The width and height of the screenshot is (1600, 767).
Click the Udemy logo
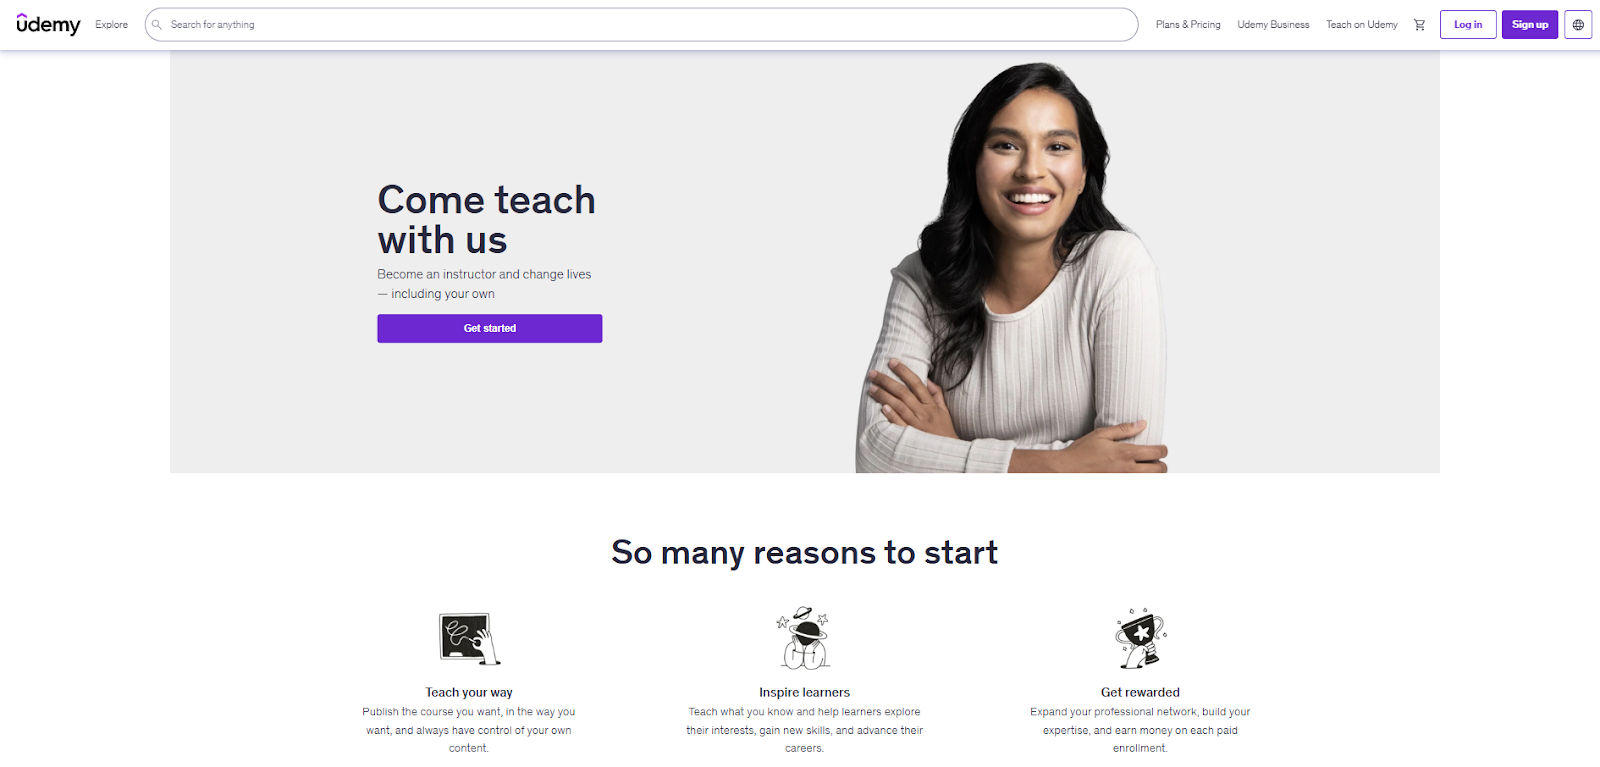point(48,24)
